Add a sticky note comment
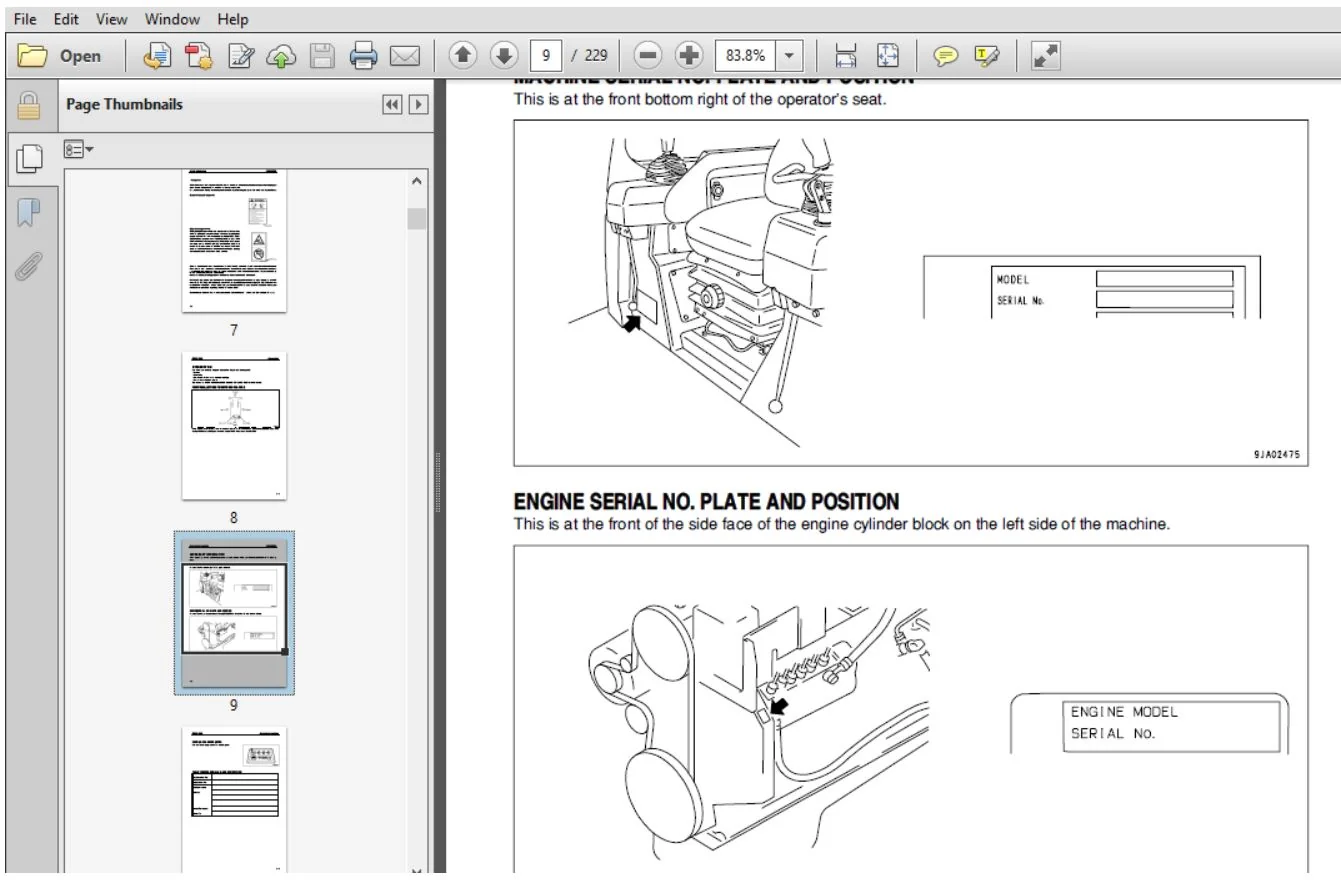The height and width of the screenshot is (880, 1341). point(945,56)
